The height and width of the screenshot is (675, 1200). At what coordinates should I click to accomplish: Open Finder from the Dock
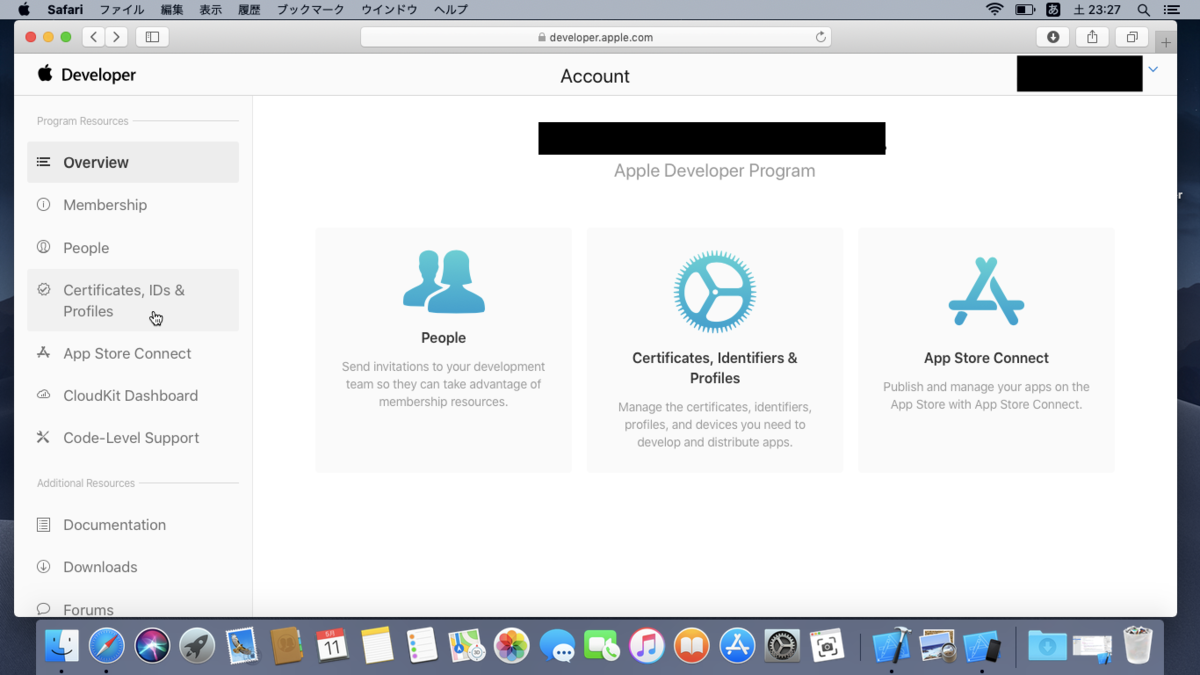pyautogui.click(x=62, y=646)
